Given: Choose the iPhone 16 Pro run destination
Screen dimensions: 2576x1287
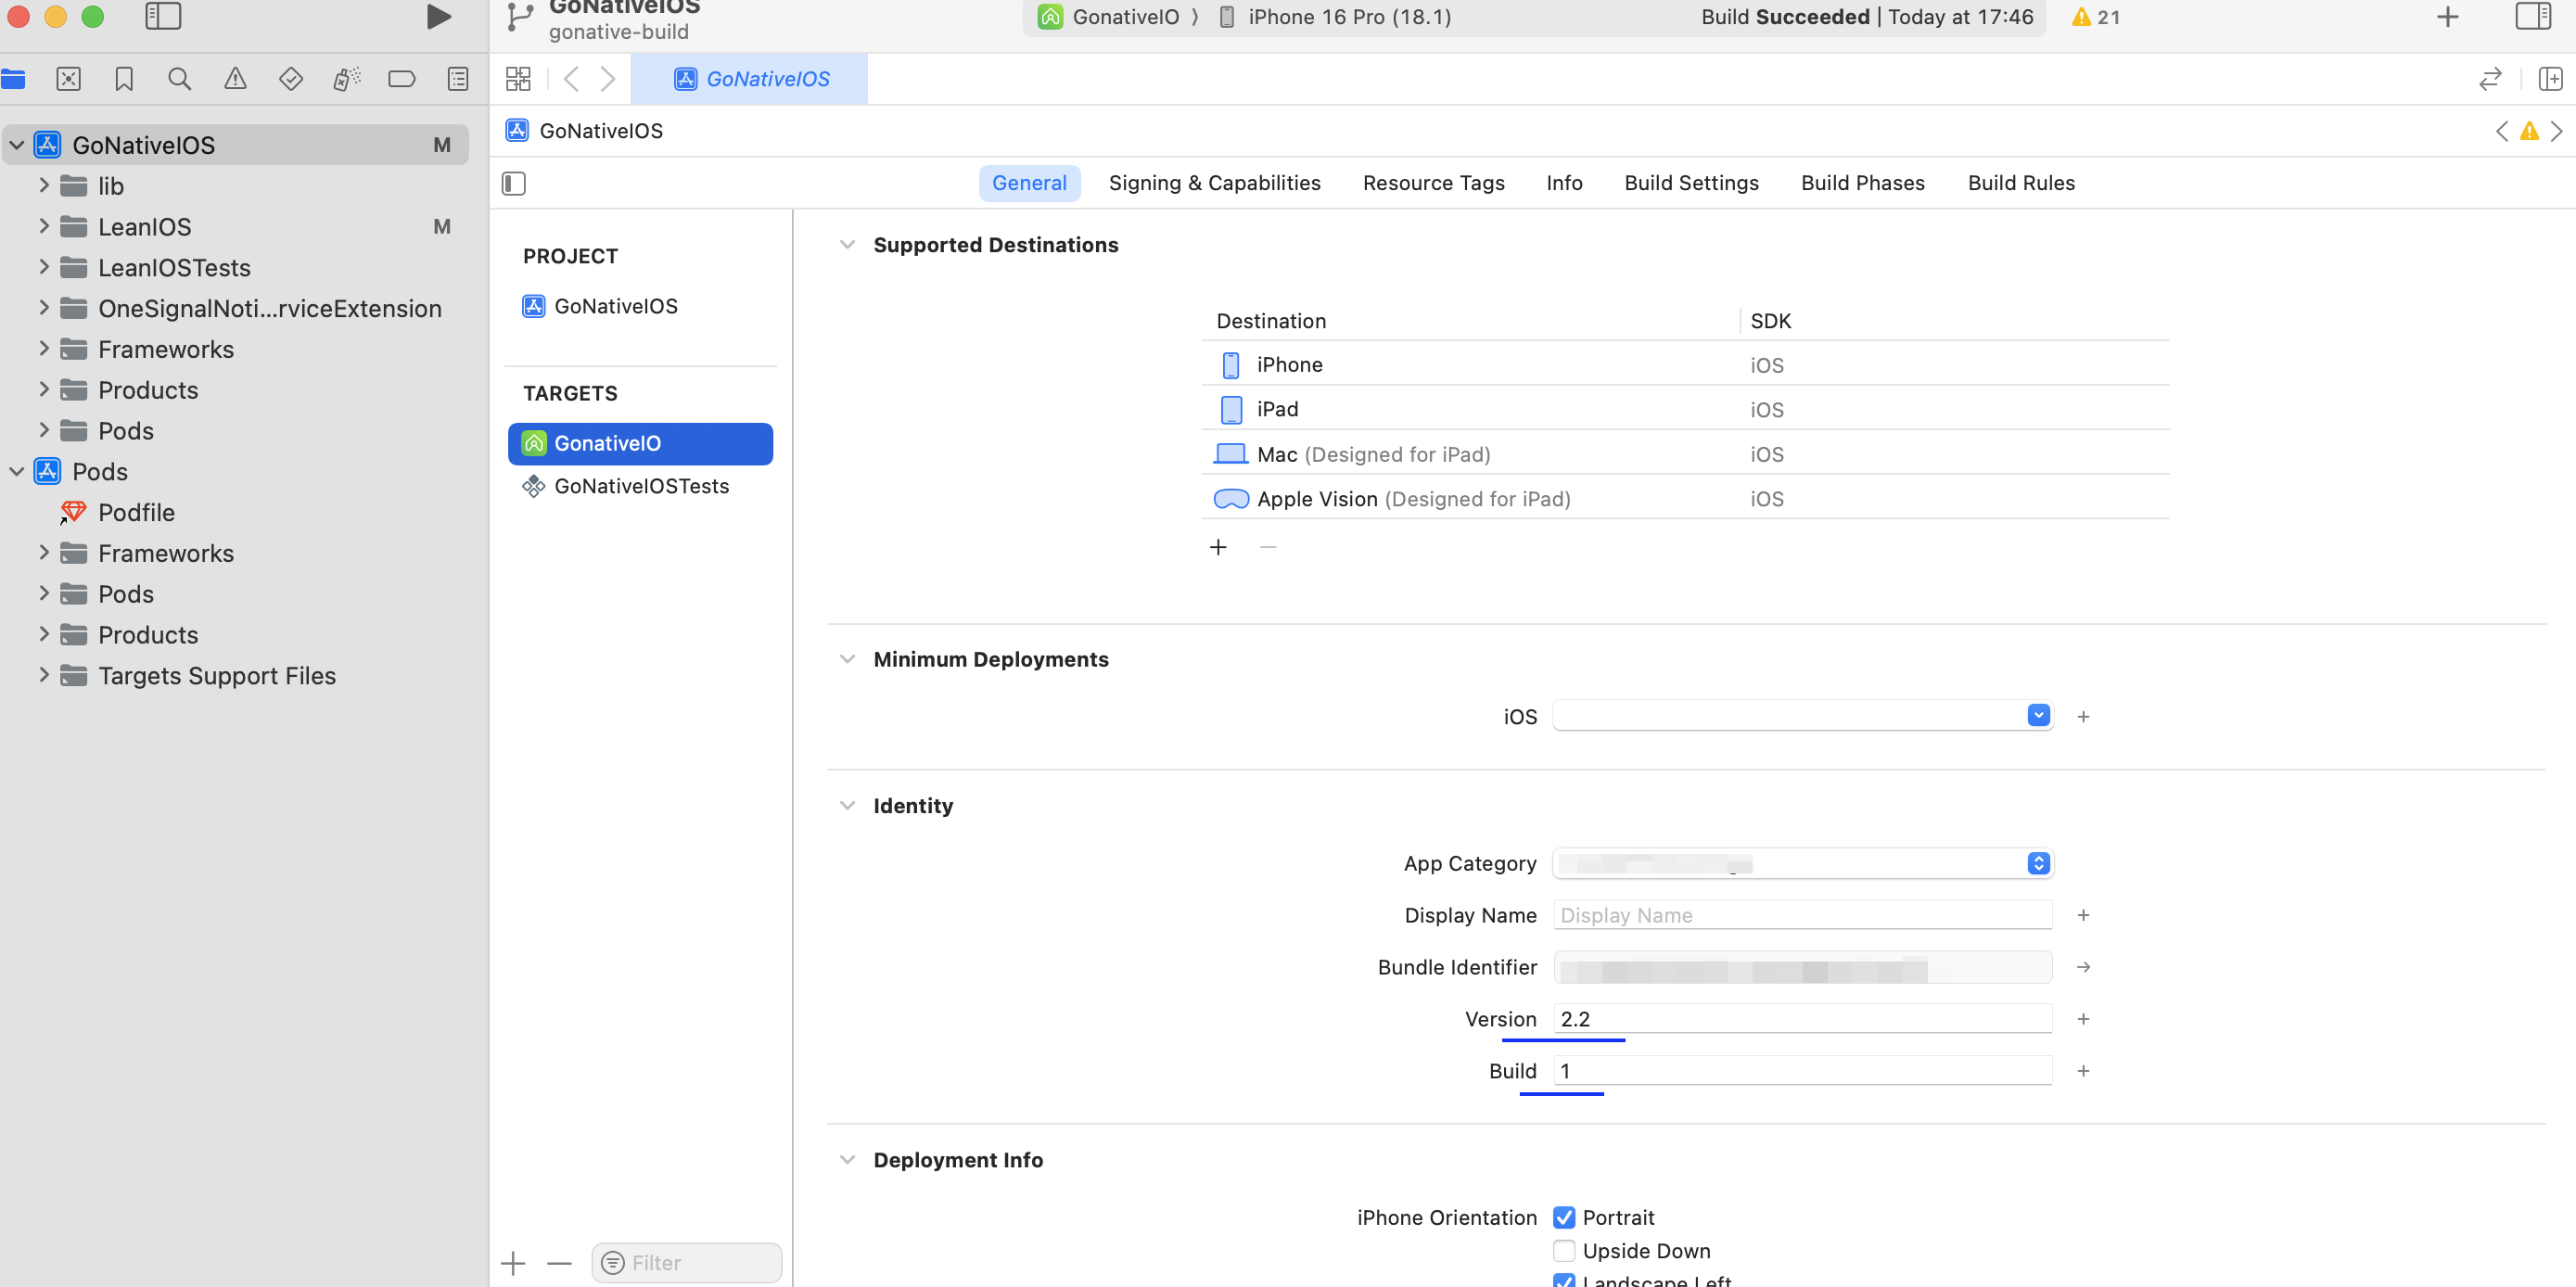Looking at the screenshot, I should tap(1335, 17).
